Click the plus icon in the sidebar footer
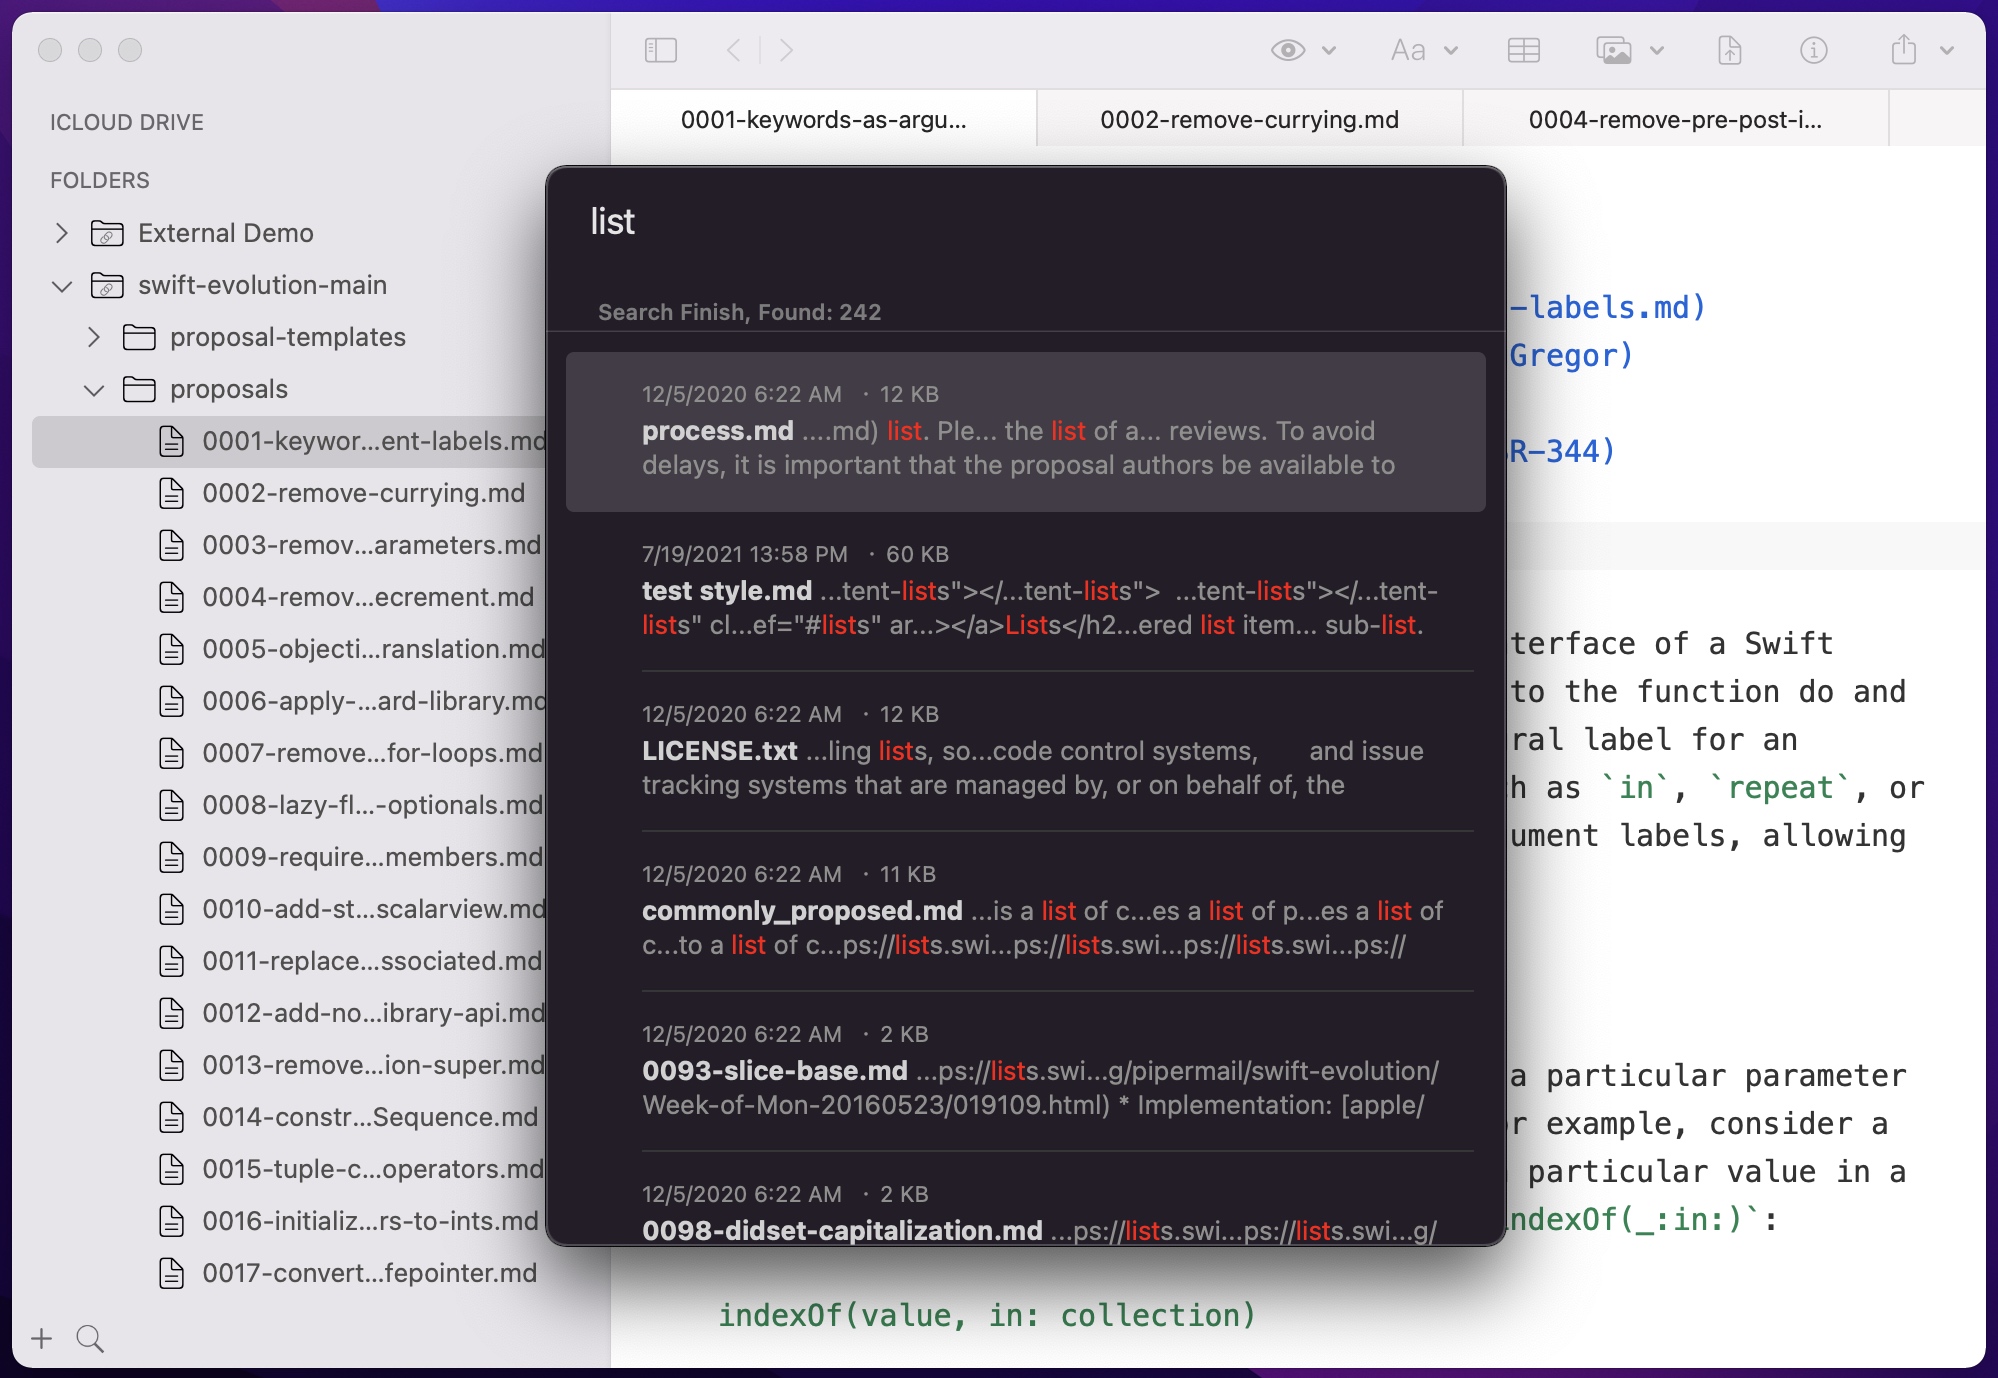 coord(41,1338)
